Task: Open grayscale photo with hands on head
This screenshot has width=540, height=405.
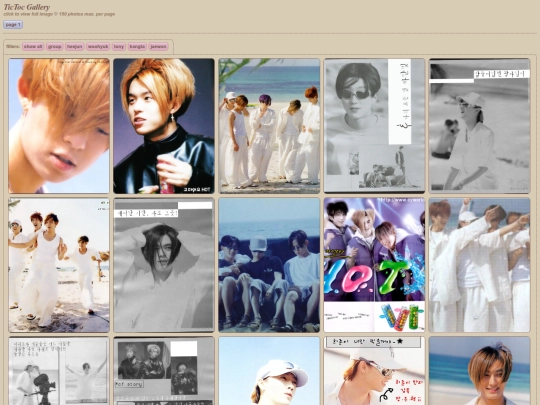Action: coord(164,265)
